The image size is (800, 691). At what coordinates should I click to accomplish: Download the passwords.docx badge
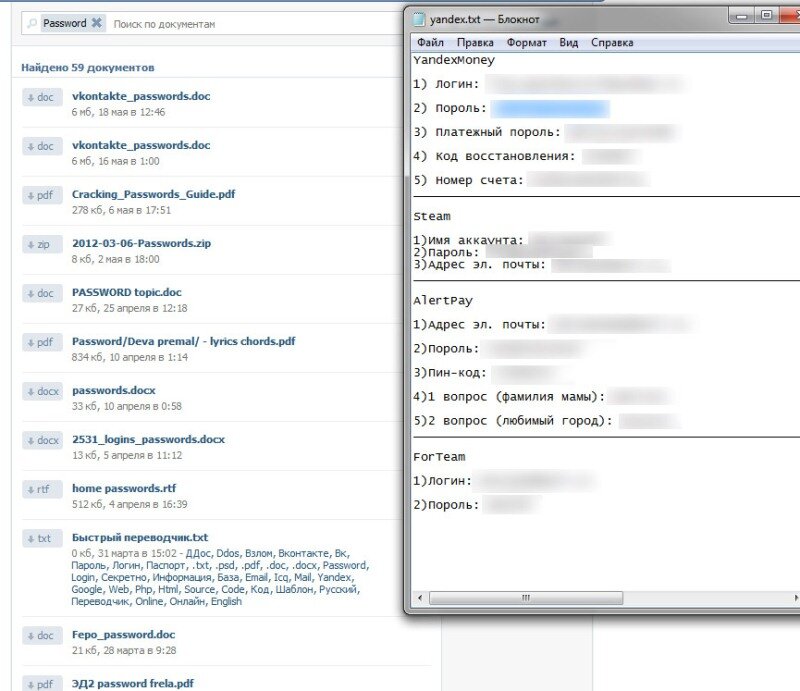click(42, 391)
